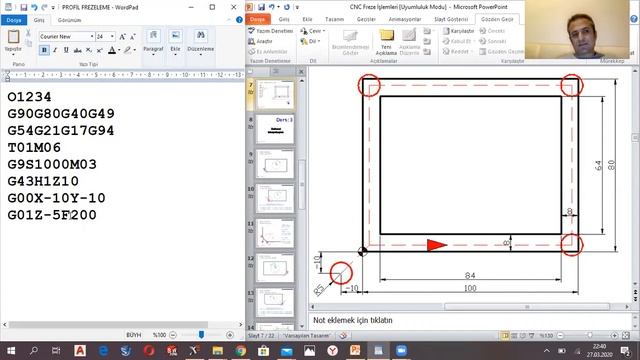Click the font color A swatch in WordPad

112,50
